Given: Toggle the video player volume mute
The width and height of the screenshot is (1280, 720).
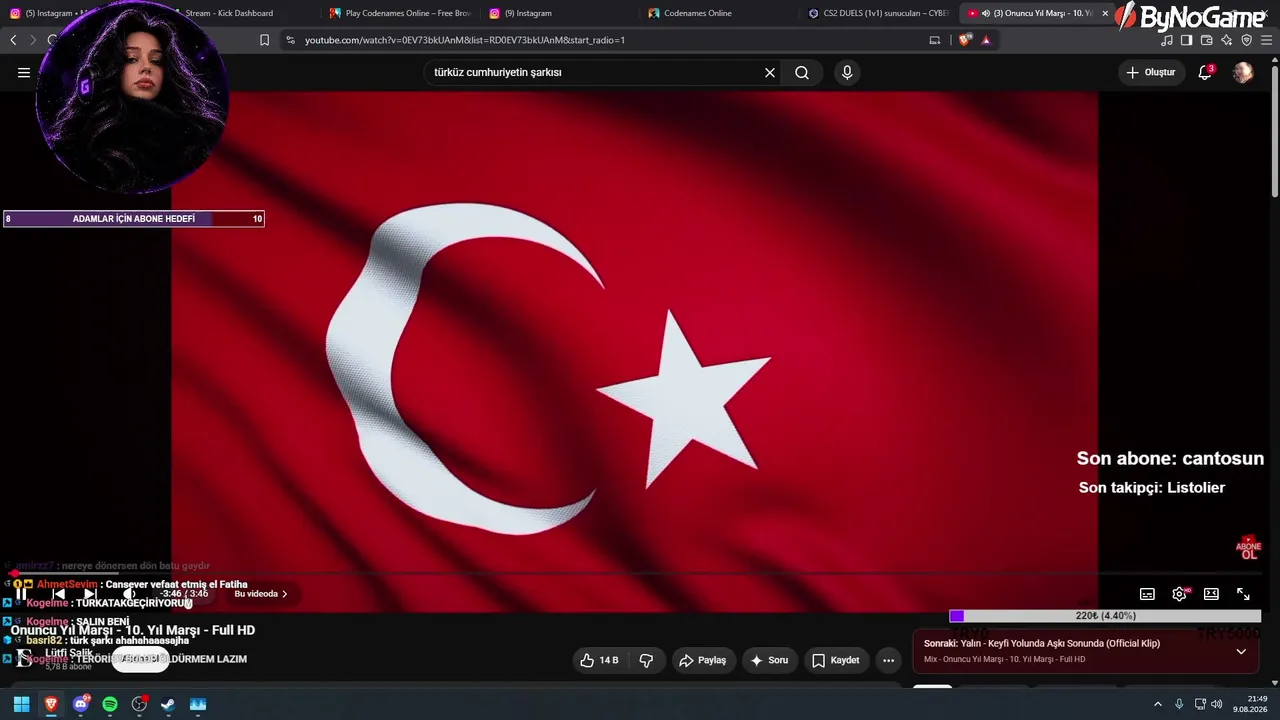Looking at the screenshot, I should (128, 594).
